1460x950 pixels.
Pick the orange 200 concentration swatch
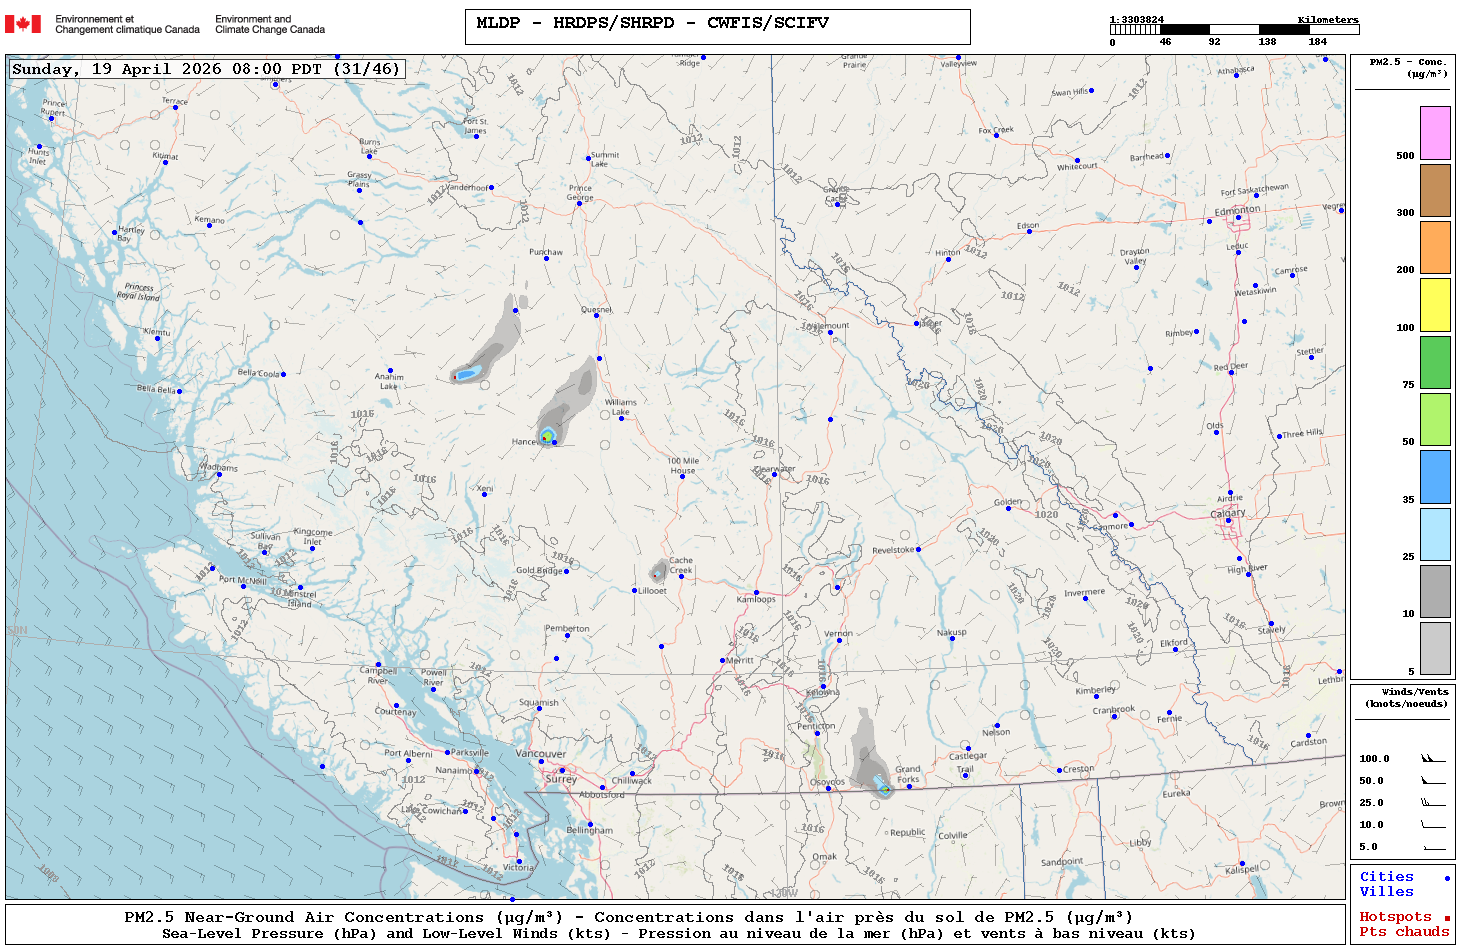(x=1435, y=247)
